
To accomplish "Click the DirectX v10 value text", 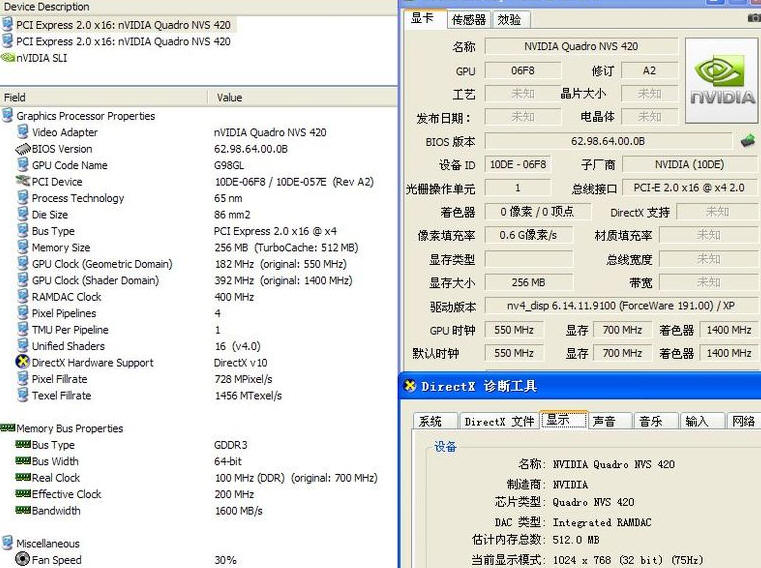I will click(241, 363).
